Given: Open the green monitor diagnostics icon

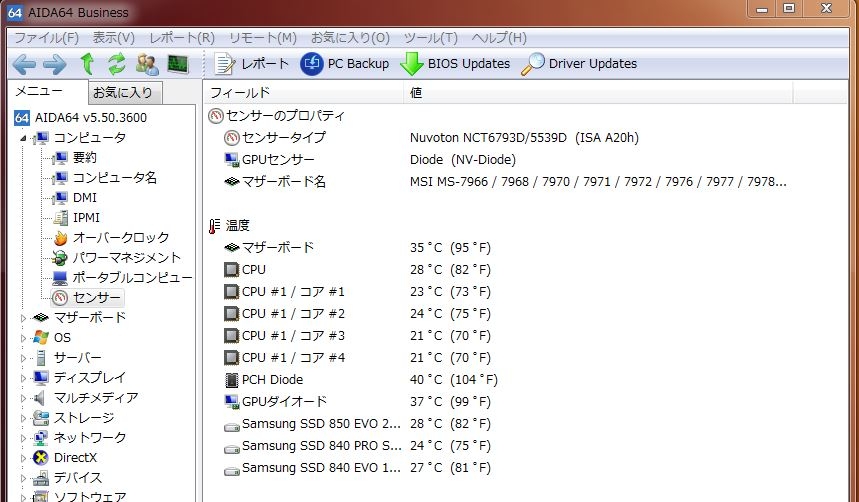Looking at the screenshot, I should (x=177, y=64).
